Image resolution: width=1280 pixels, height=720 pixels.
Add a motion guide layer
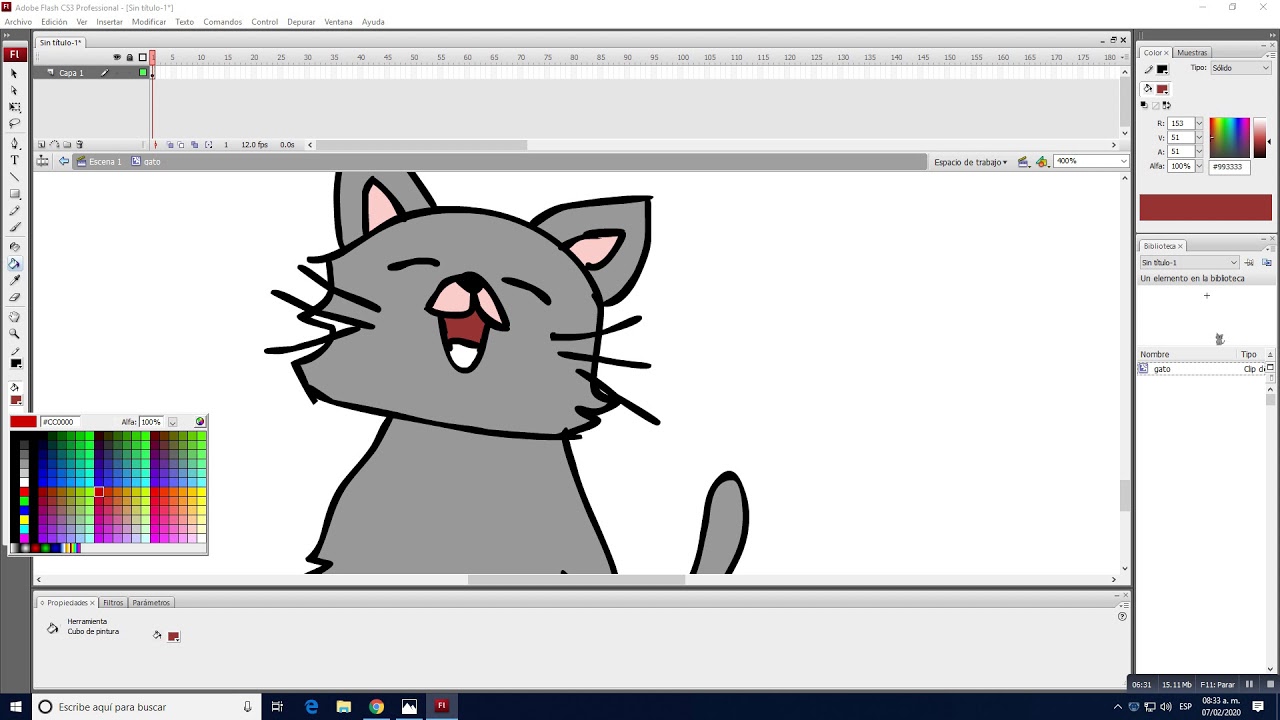pos(54,145)
